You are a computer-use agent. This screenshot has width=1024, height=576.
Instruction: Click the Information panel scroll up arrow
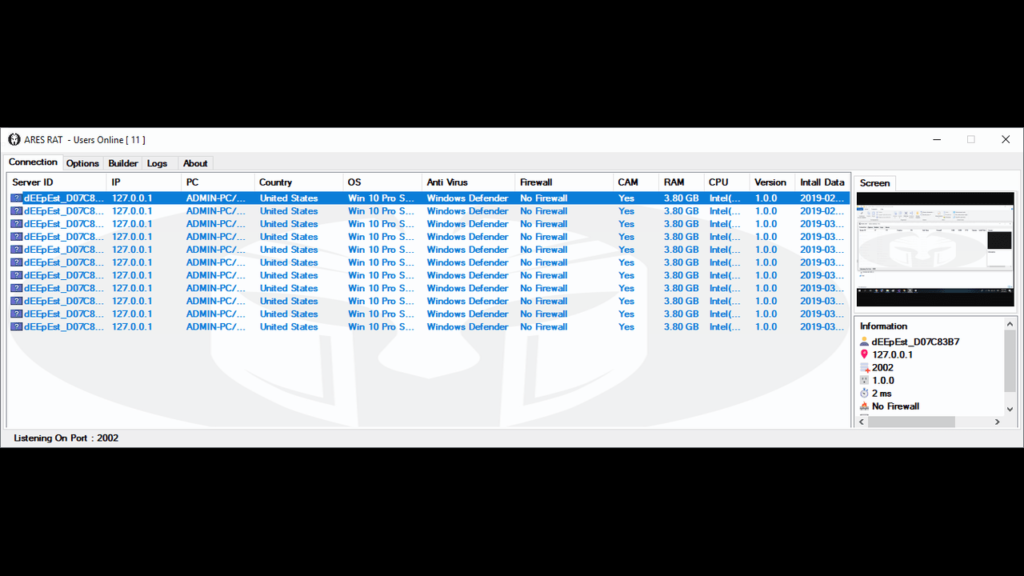(1010, 324)
